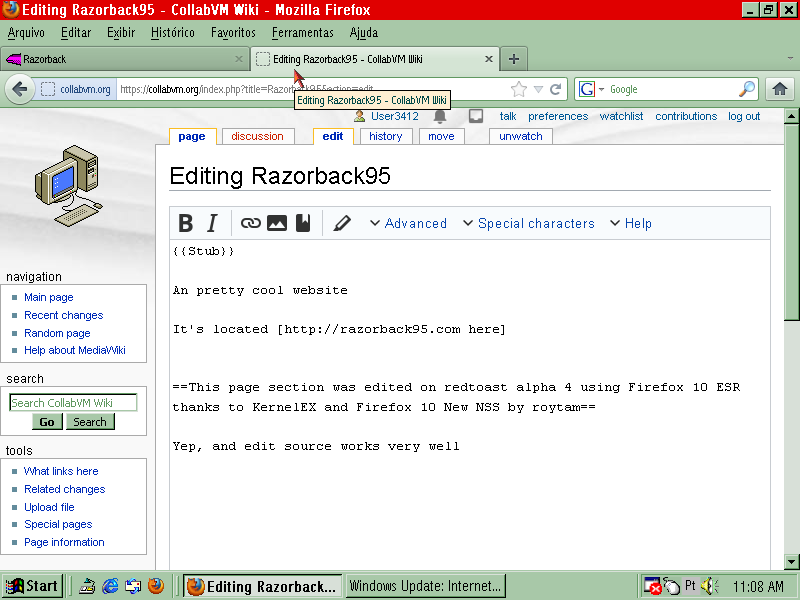Open the browser home page icon

pyautogui.click(x=780, y=89)
